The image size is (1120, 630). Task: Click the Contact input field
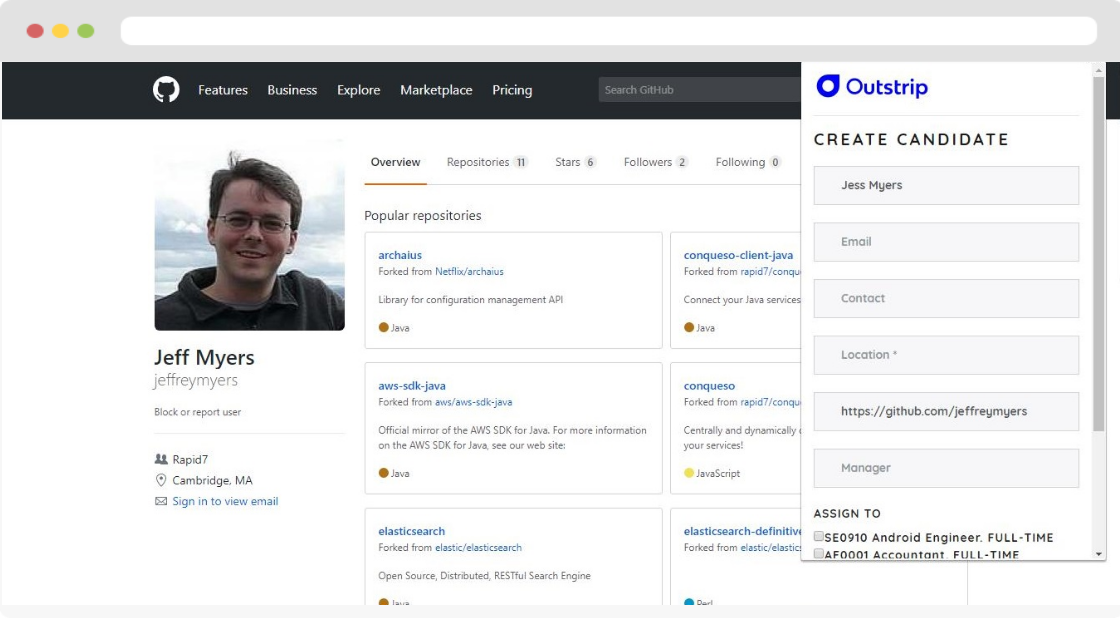tap(946, 299)
